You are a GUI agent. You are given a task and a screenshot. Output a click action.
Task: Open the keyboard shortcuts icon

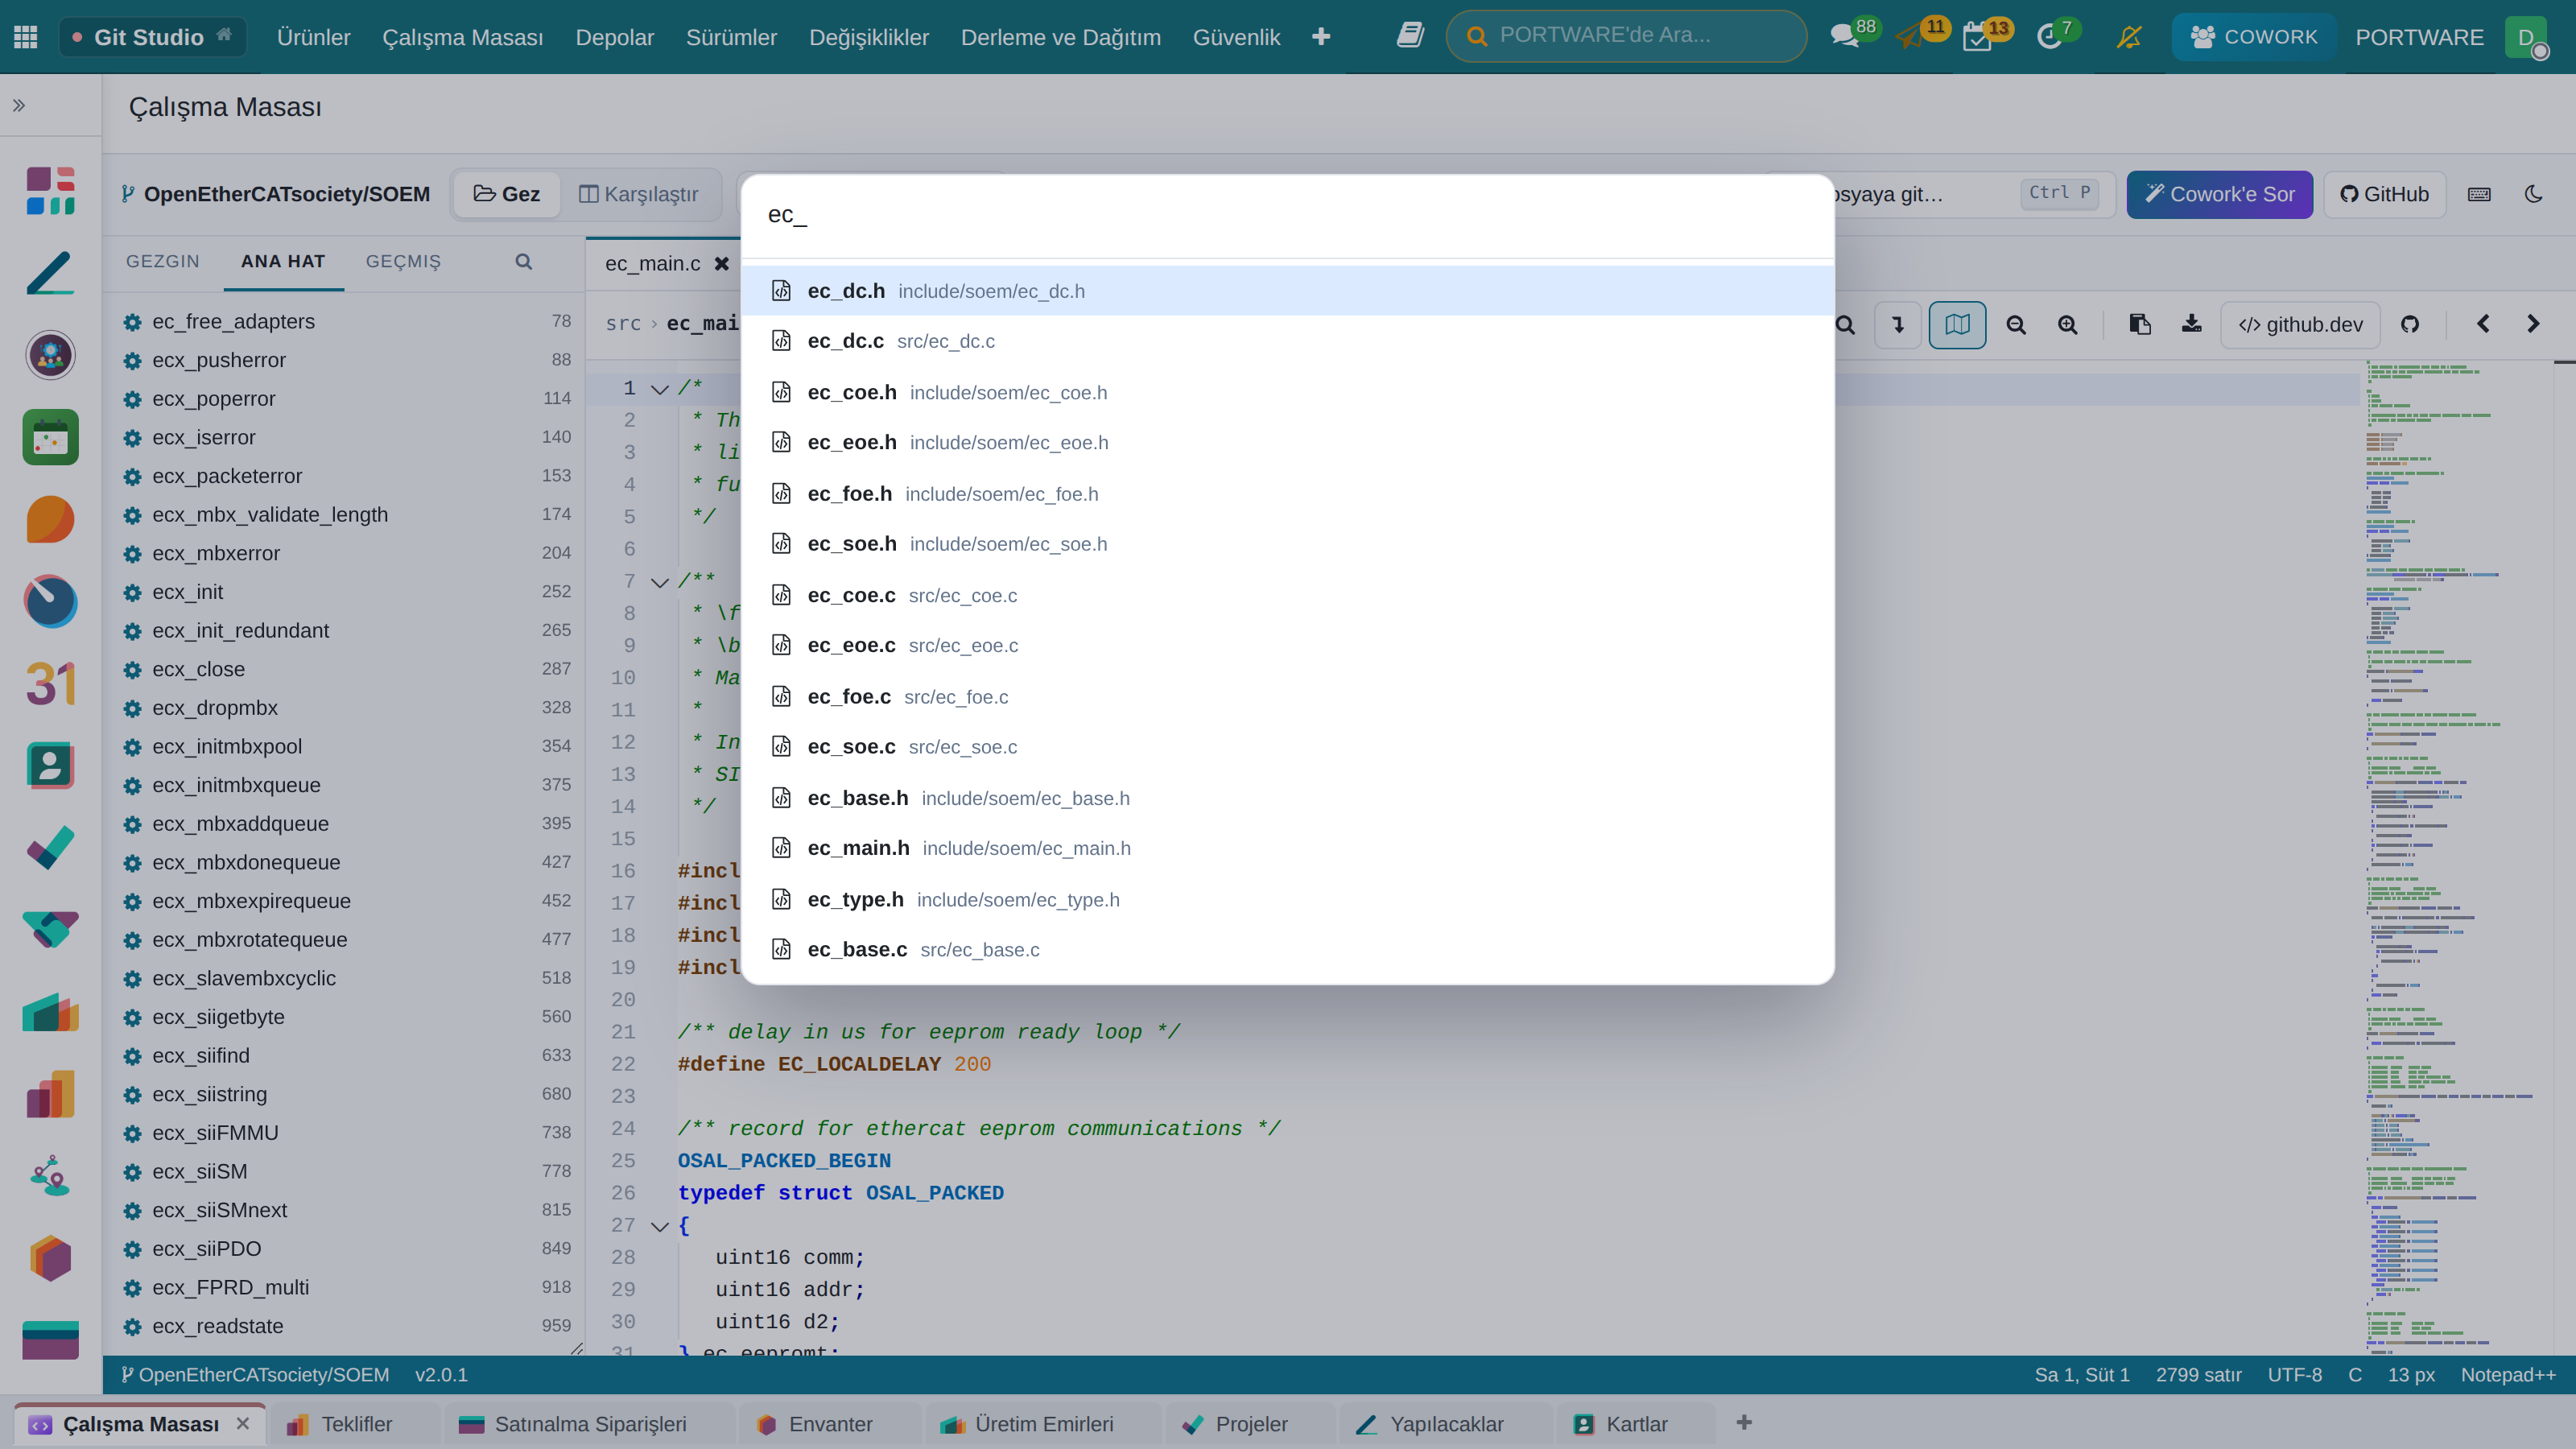[2479, 194]
